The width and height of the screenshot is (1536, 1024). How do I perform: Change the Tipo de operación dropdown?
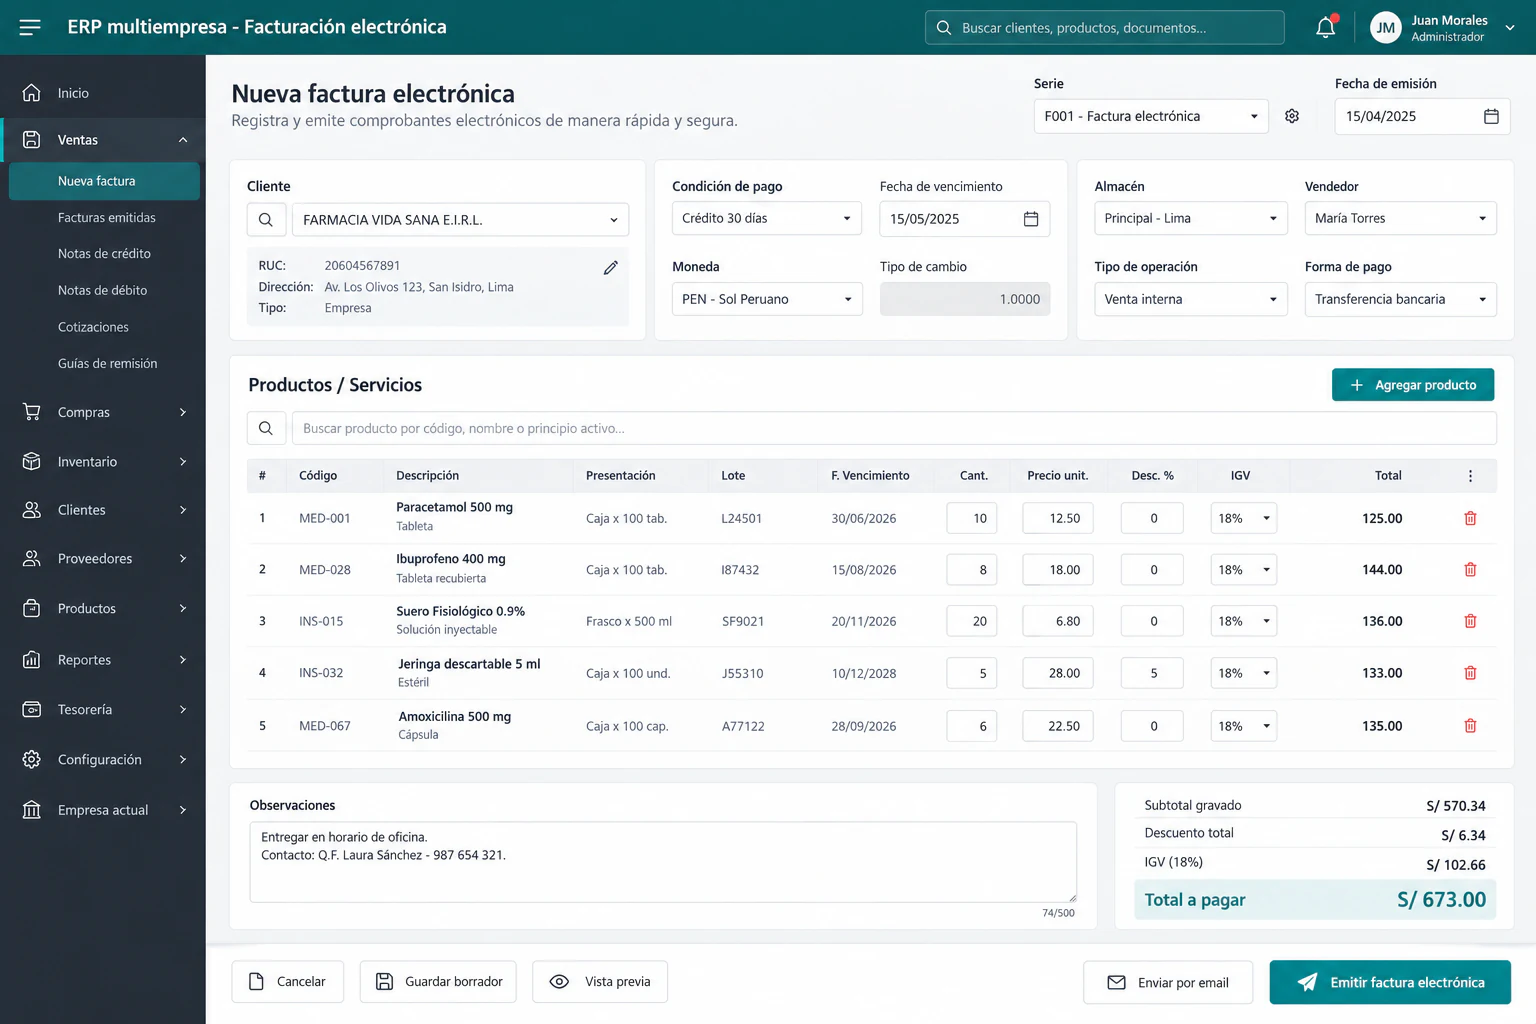point(1190,299)
